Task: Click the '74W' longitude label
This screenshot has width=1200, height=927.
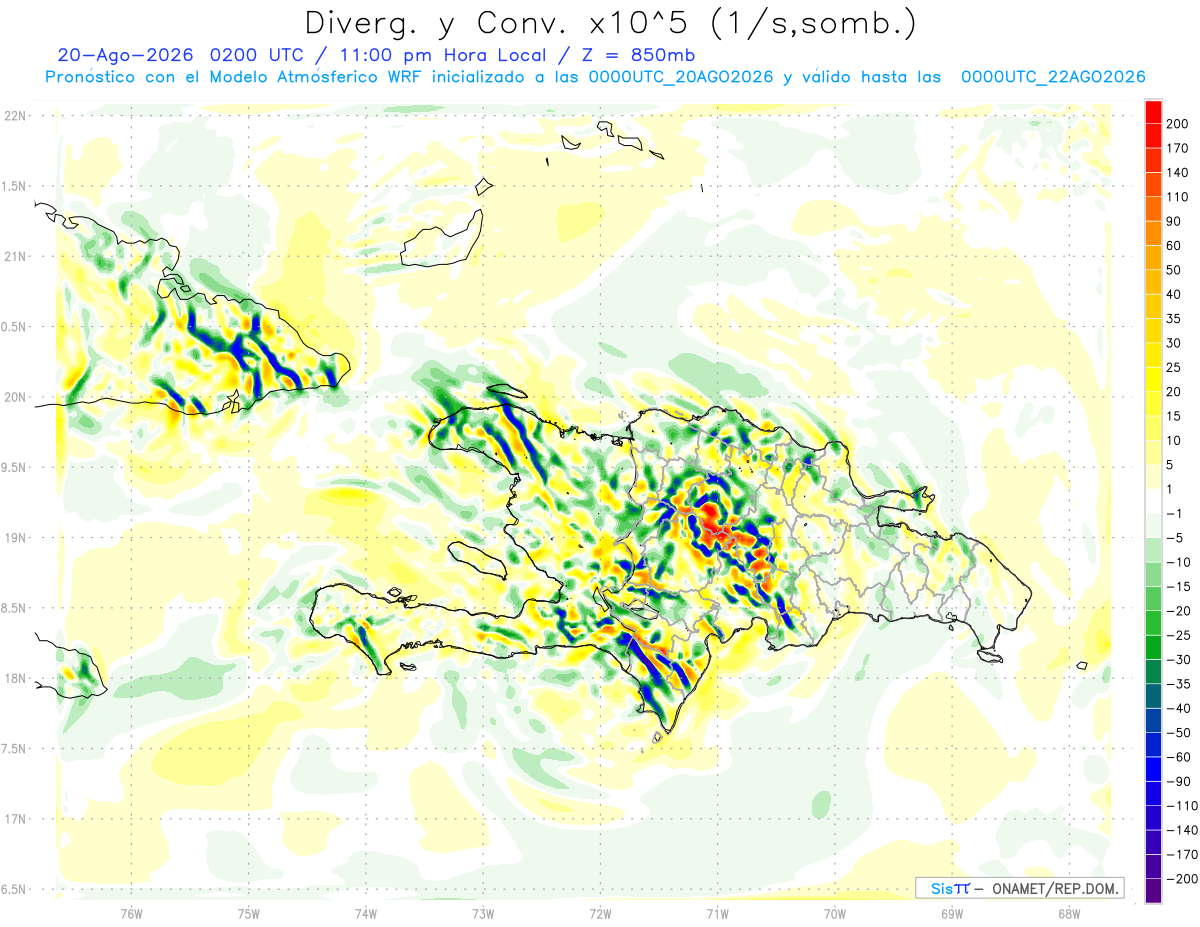Action: [366, 913]
